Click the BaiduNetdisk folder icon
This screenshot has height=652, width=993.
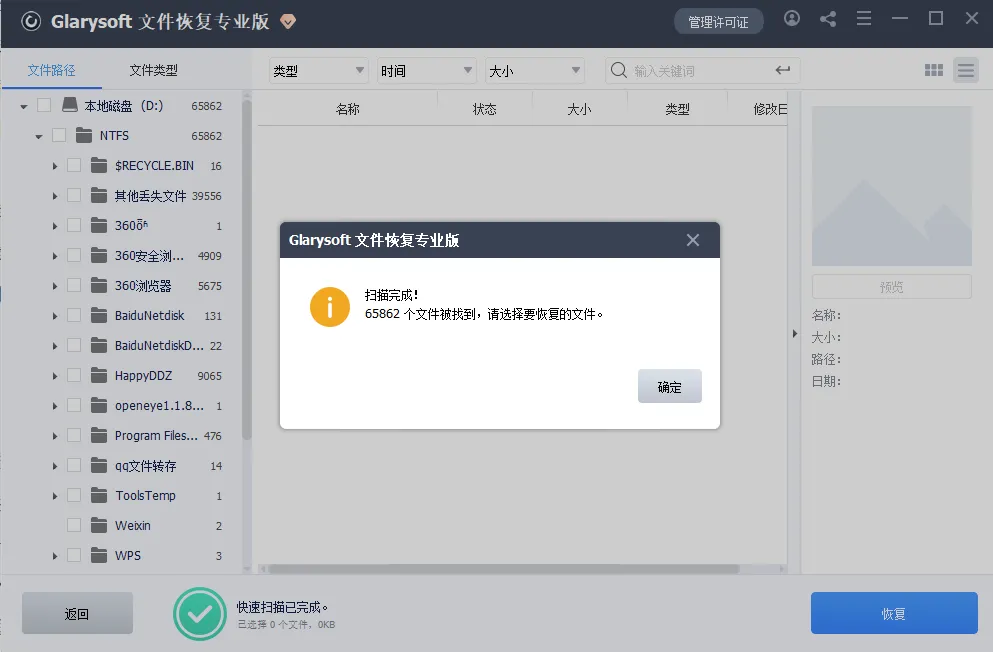click(x=99, y=315)
